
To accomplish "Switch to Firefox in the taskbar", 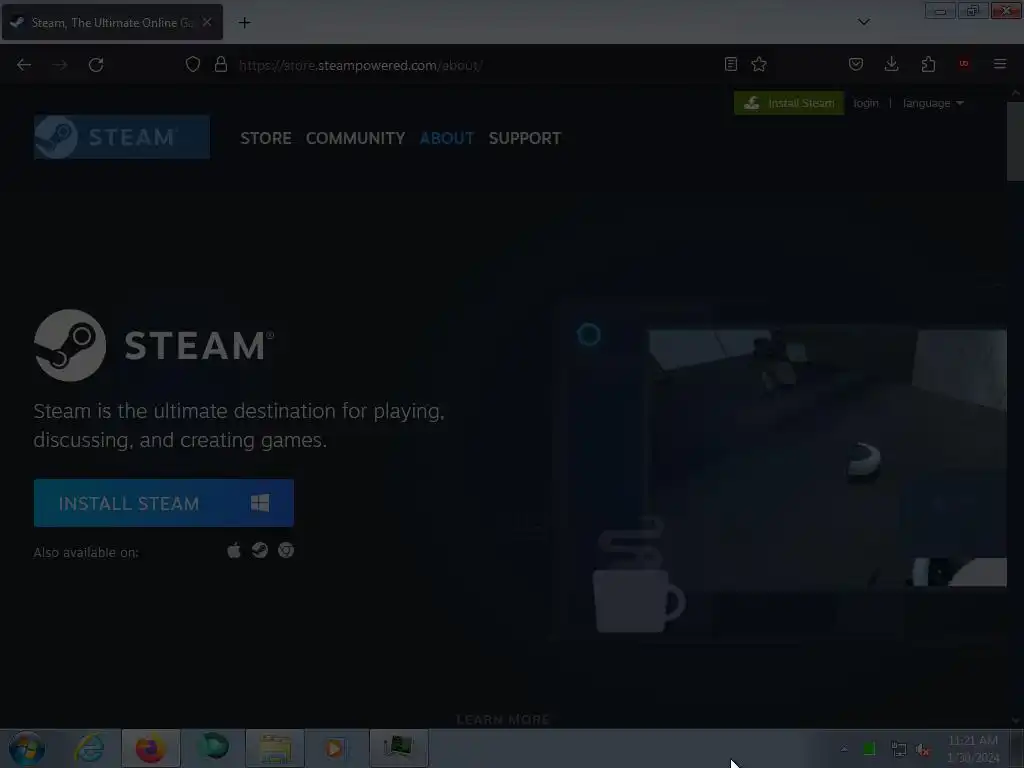I will pos(150,748).
